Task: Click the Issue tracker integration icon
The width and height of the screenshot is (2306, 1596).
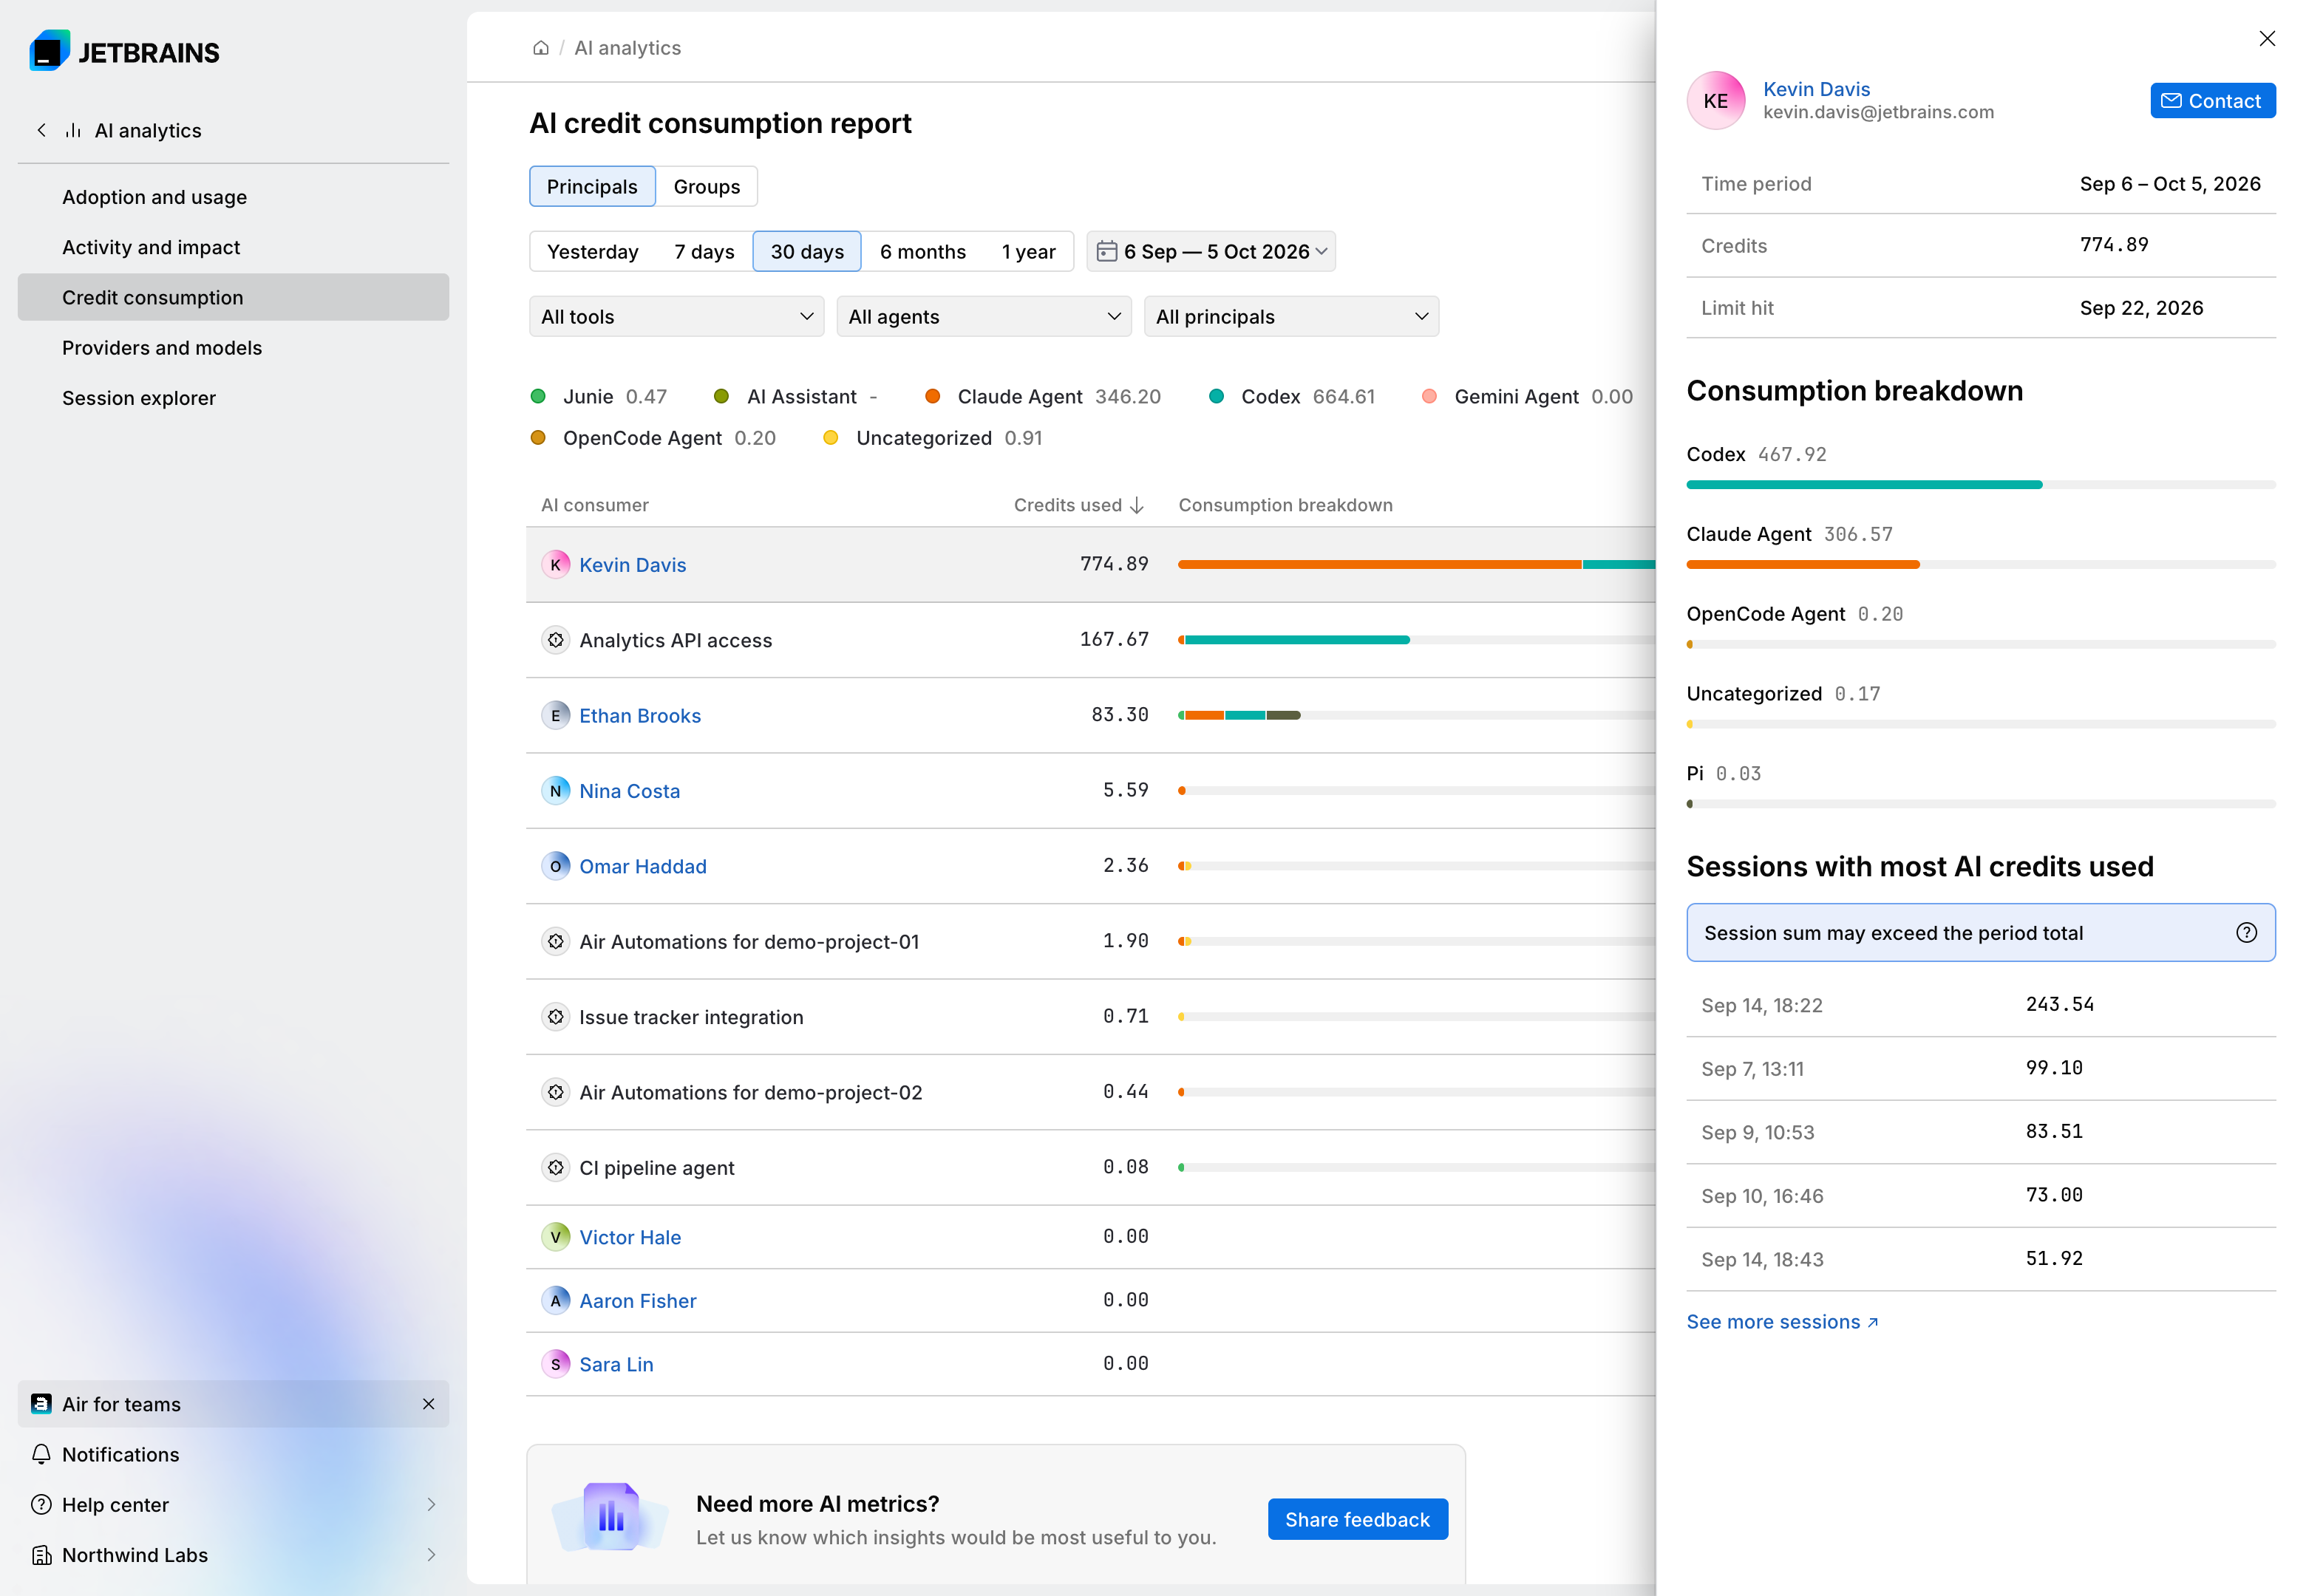Action: coord(555,1017)
